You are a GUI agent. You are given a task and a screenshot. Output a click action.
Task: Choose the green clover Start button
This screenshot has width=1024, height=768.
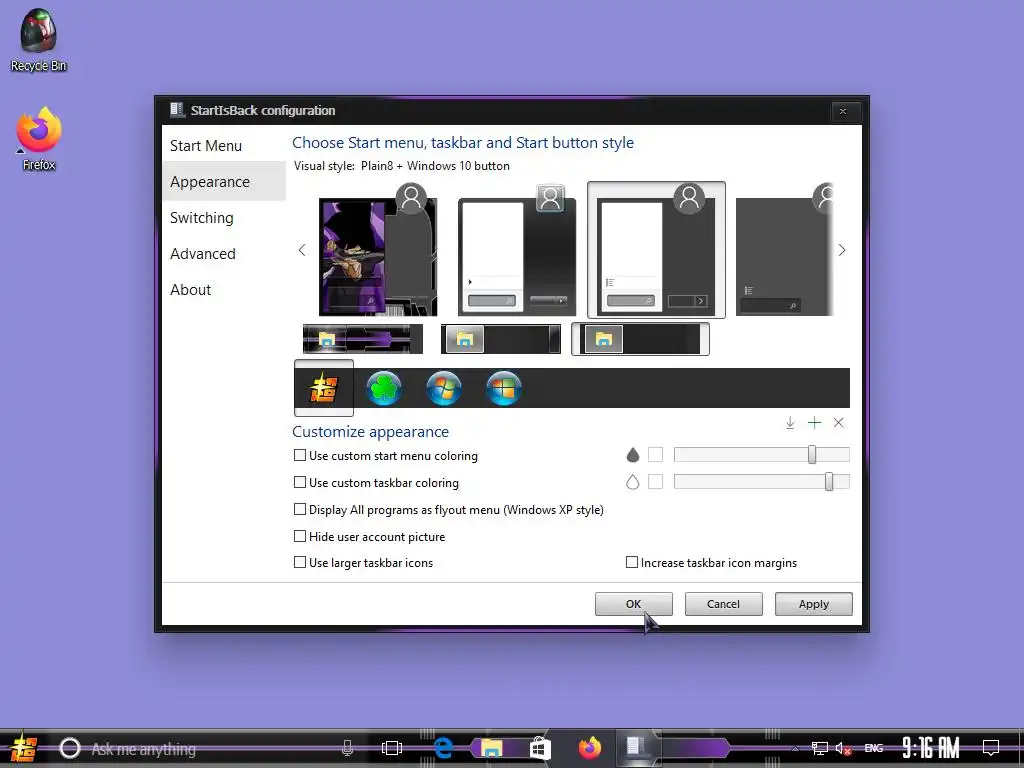pyautogui.click(x=383, y=389)
